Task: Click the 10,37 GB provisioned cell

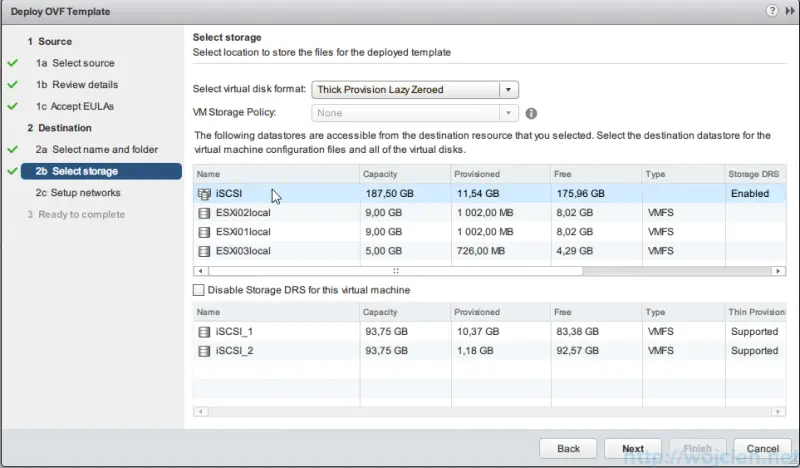Action: click(478, 332)
